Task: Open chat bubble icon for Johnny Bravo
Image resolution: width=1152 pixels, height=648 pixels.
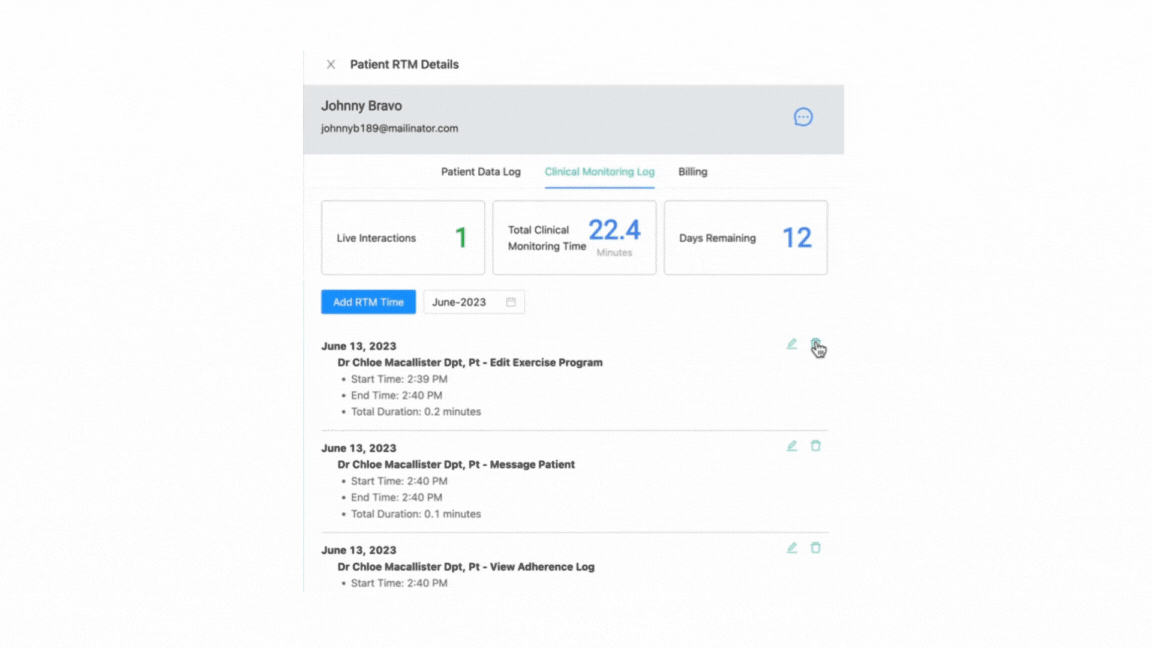Action: pos(803,117)
